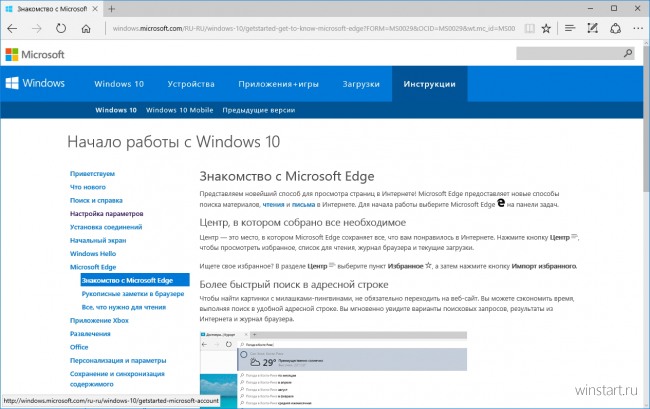Open the Microsoft Edge sidebar link
650x409 pixels.
pyautogui.click(x=93, y=267)
